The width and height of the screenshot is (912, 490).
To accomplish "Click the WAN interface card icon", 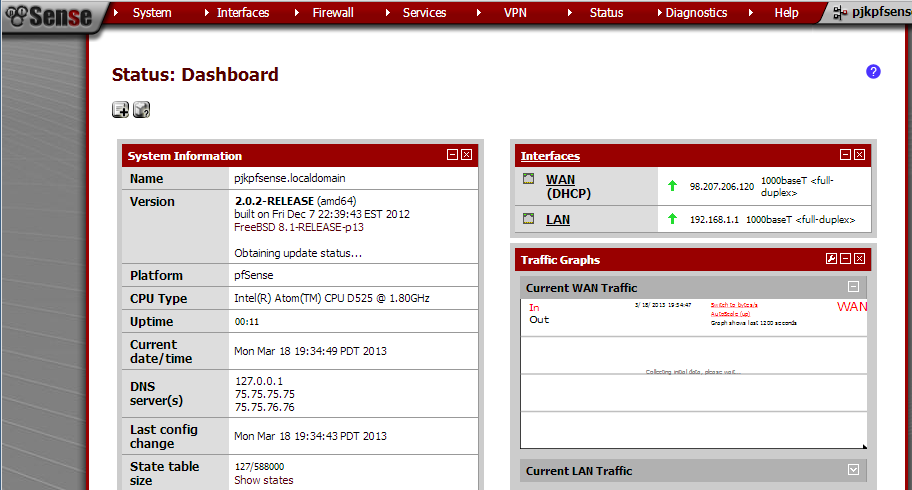I will tap(528, 179).
